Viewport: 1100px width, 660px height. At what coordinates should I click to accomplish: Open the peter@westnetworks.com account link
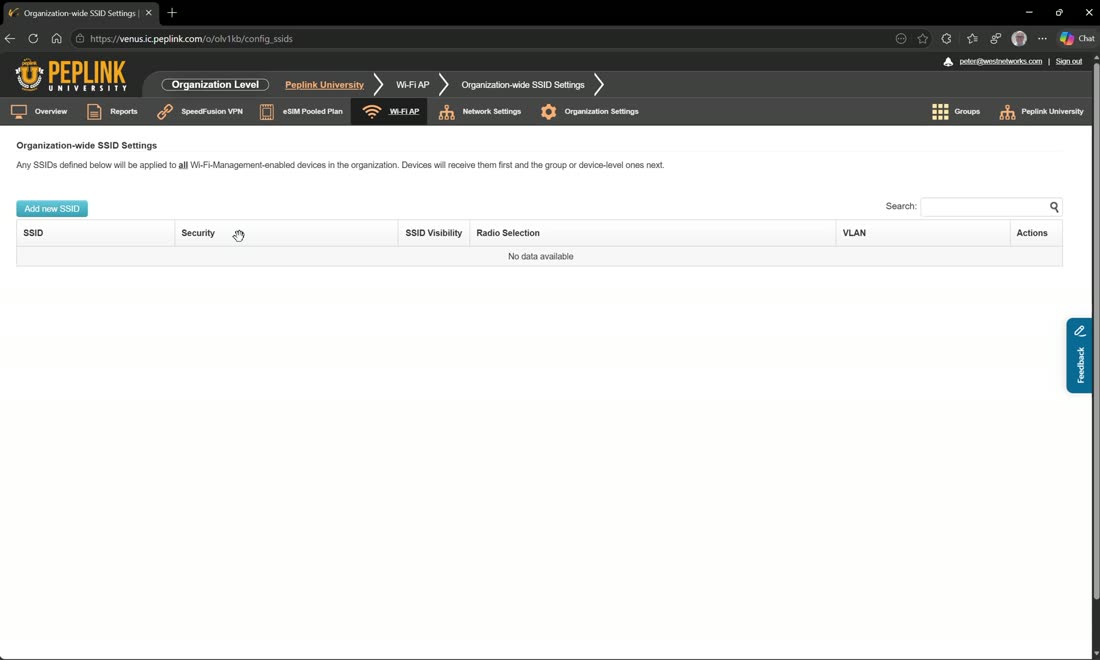[x=1000, y=62]
